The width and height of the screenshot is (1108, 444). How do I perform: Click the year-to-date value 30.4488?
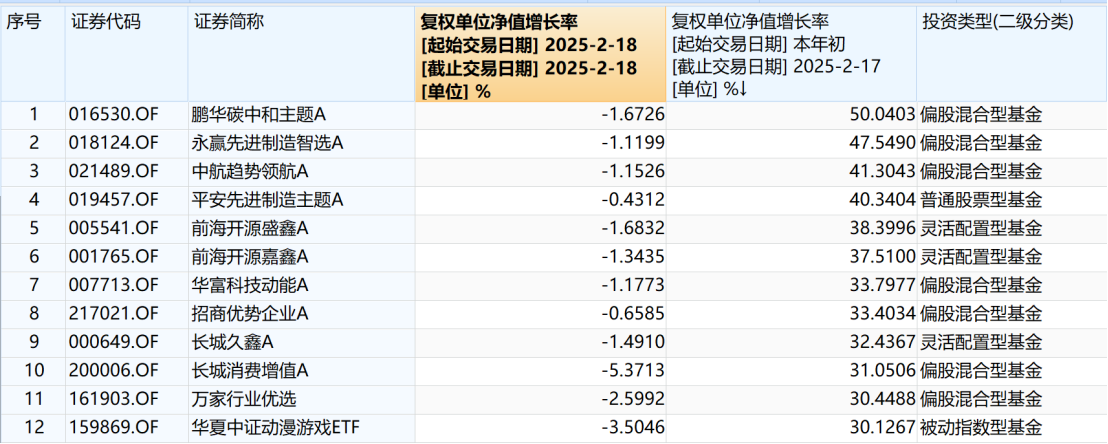pyautogui.click(x=885, y=399)
